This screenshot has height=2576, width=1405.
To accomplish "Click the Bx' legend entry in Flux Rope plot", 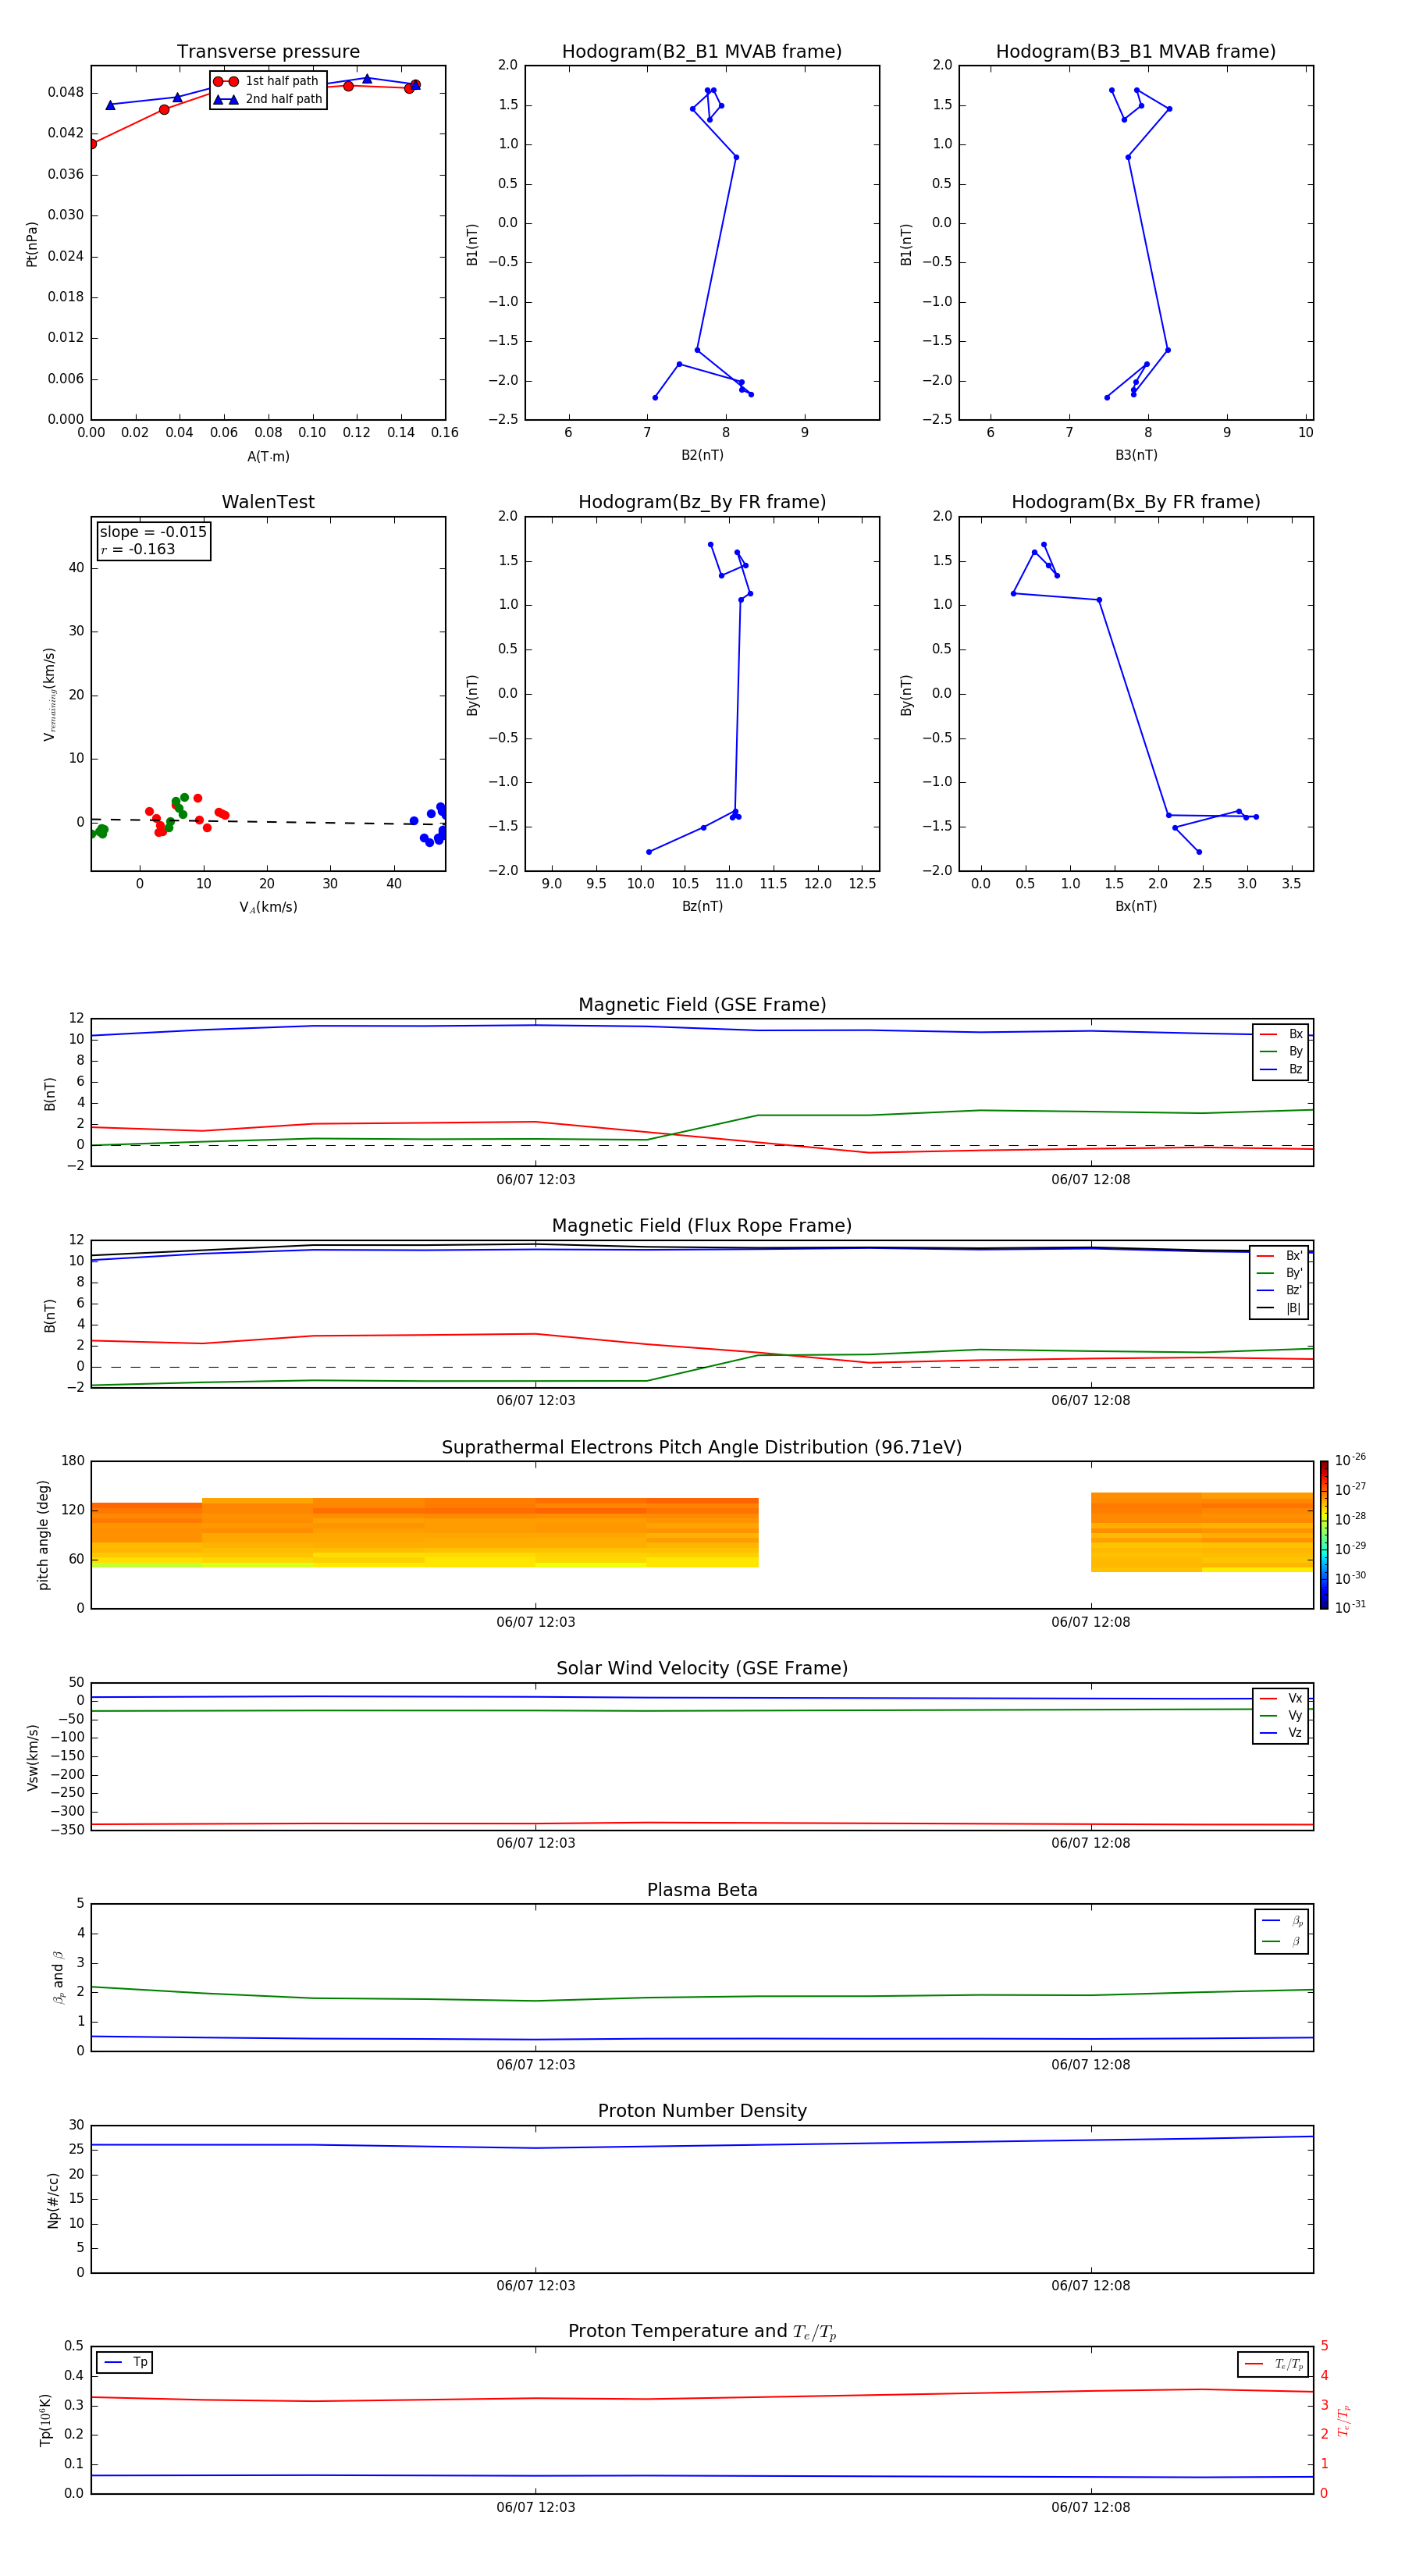I will coord(1279,1257).
